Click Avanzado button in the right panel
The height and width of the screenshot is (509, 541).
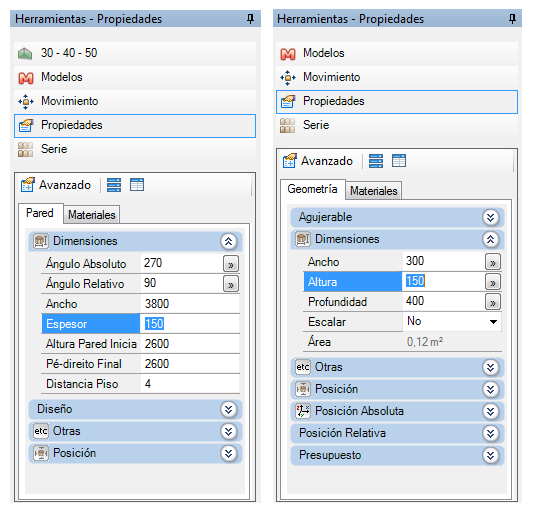tap(318, 161)
